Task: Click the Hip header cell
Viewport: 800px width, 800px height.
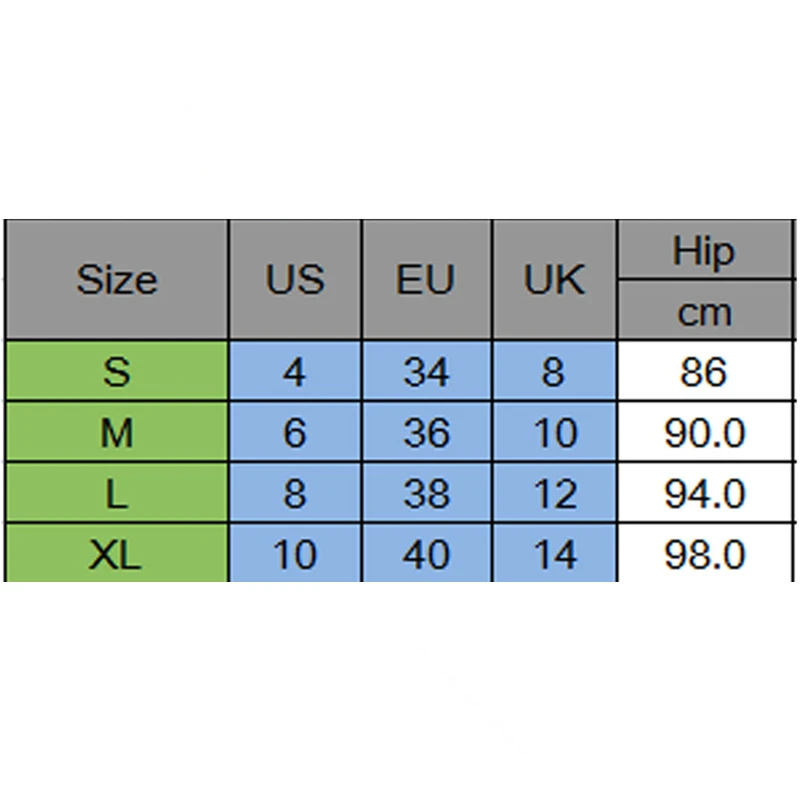Action: coord(703,251)
